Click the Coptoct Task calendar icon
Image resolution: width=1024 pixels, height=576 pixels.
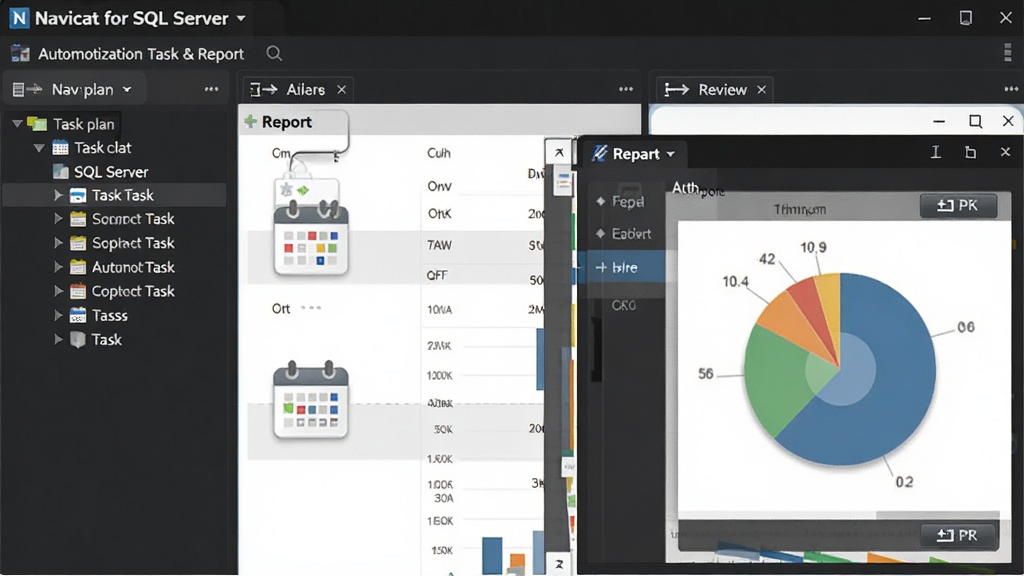[78, 291]
